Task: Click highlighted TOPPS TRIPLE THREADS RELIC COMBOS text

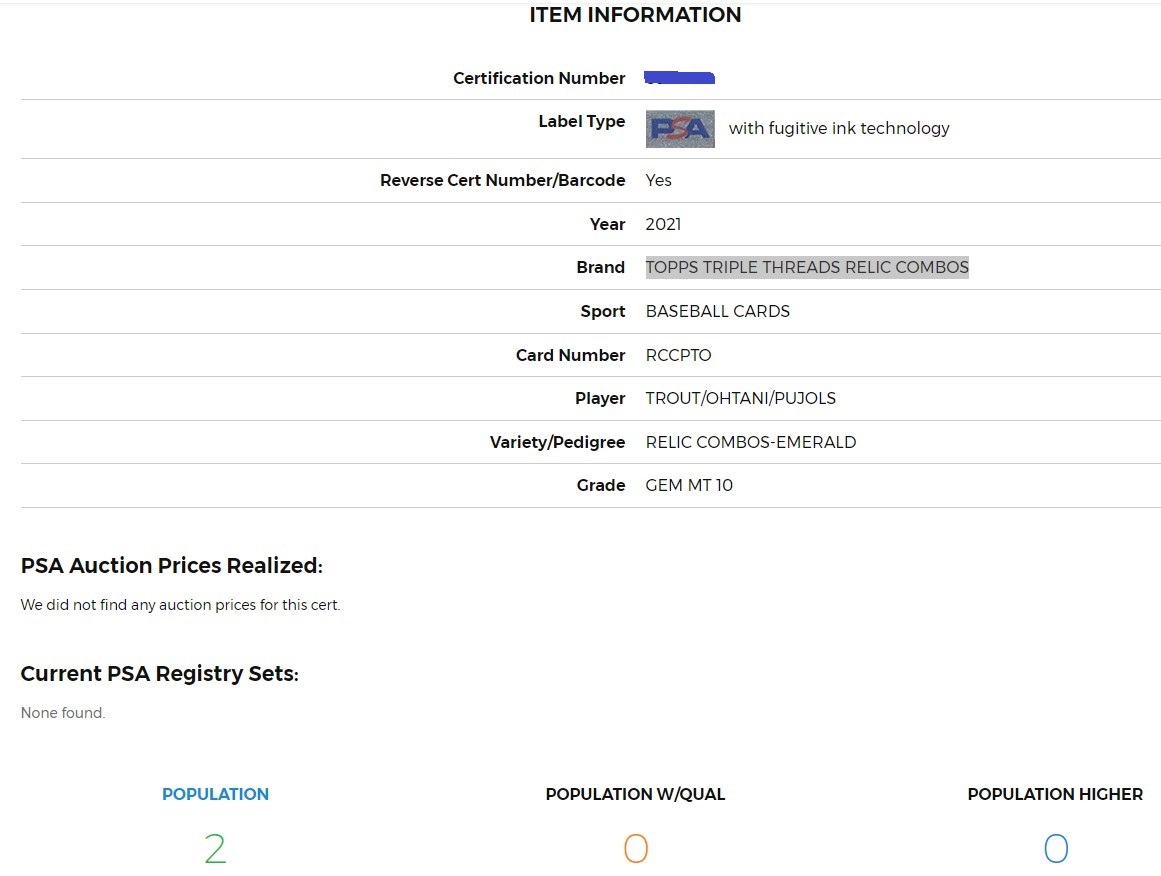Action: click(807, 267)
